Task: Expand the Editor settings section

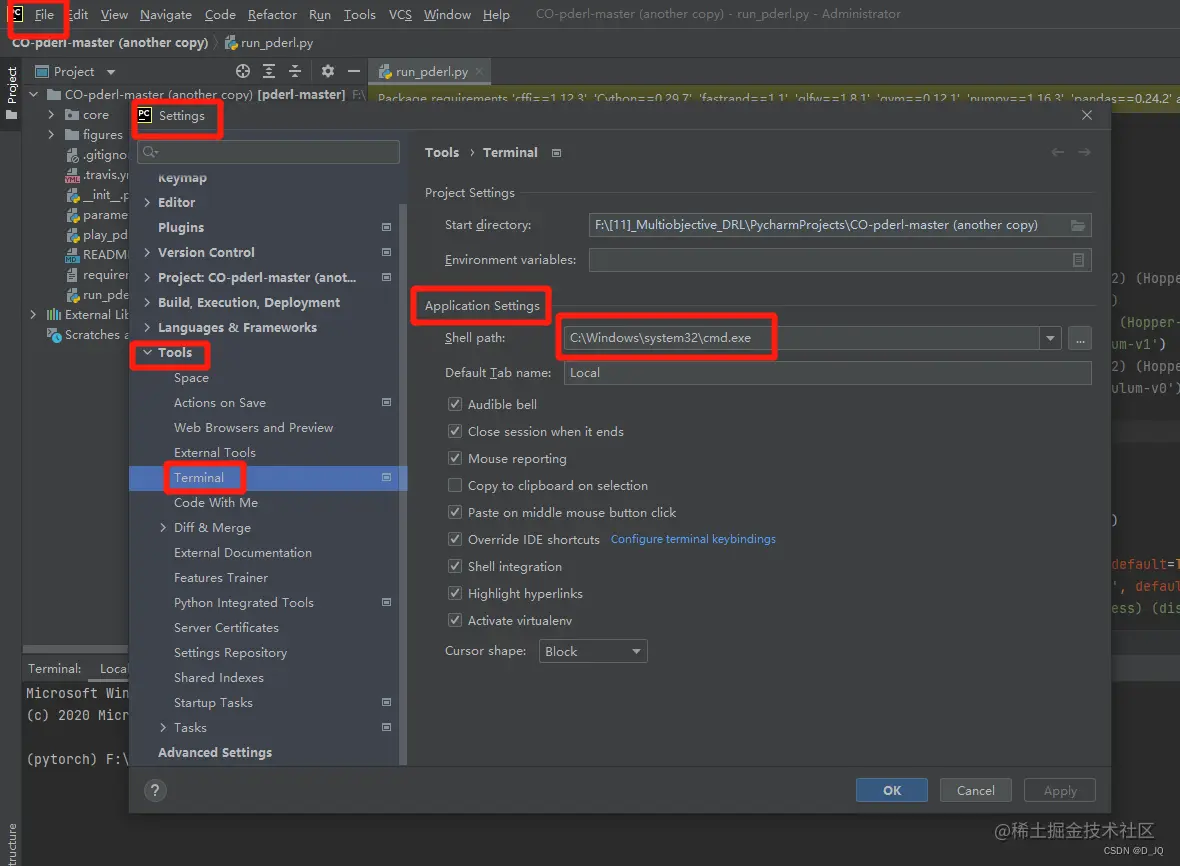Action: (148, 202)
